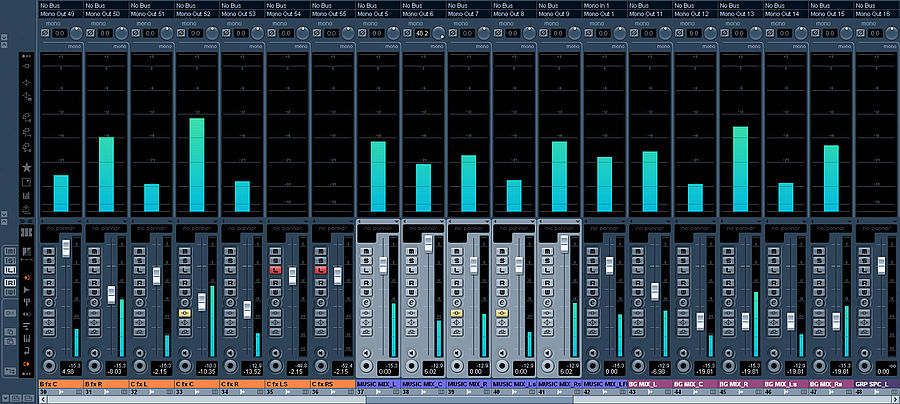
Task: Open view options arrow above MUSIC MIX_C fader
Action: (x=443, y=221)
